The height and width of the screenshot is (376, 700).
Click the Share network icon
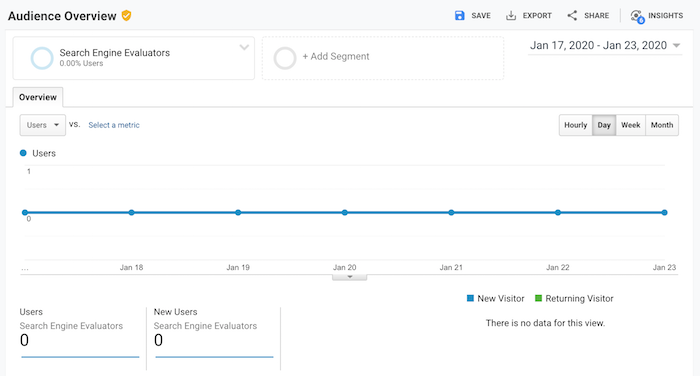pos(572,16)
